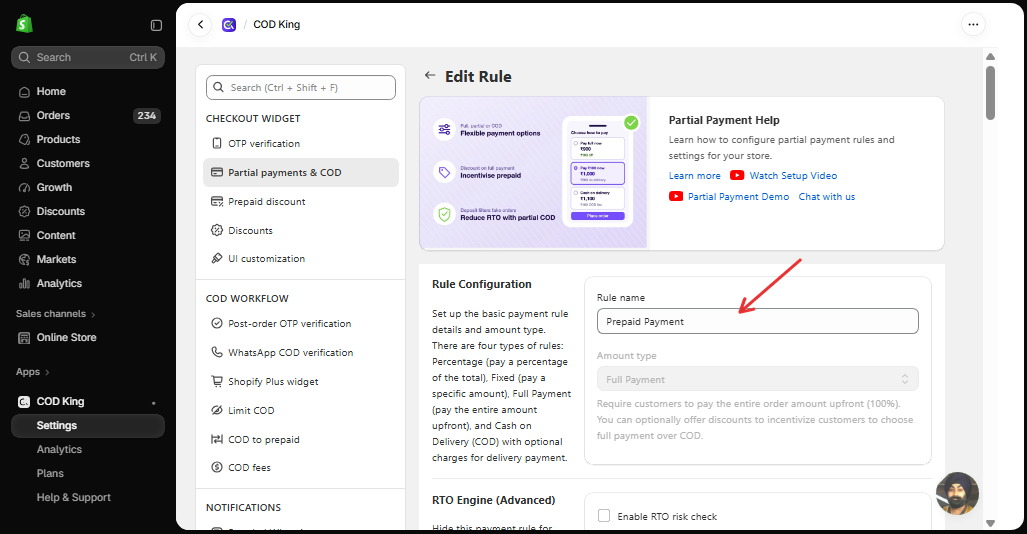
Task: Open Help & Support under COD King
Action: pos(88,498)
